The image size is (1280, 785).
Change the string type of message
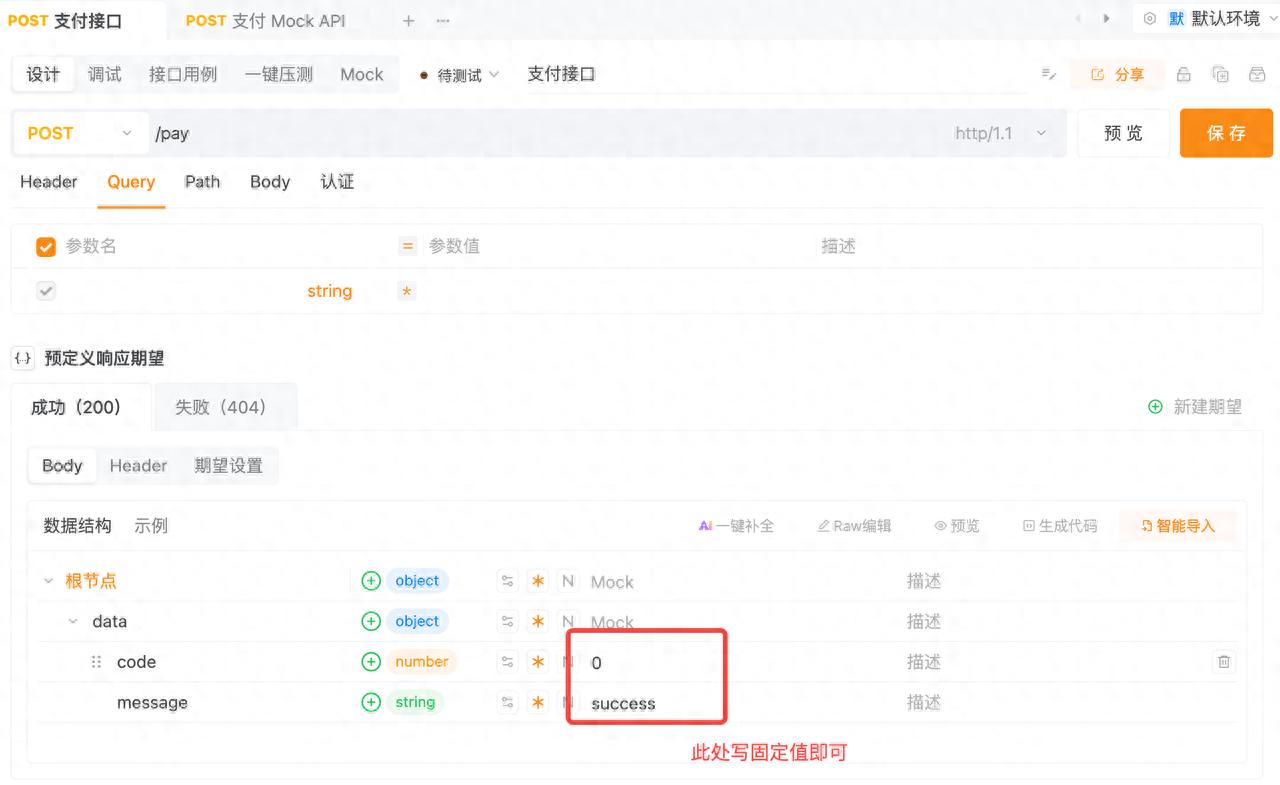point(415,702)
